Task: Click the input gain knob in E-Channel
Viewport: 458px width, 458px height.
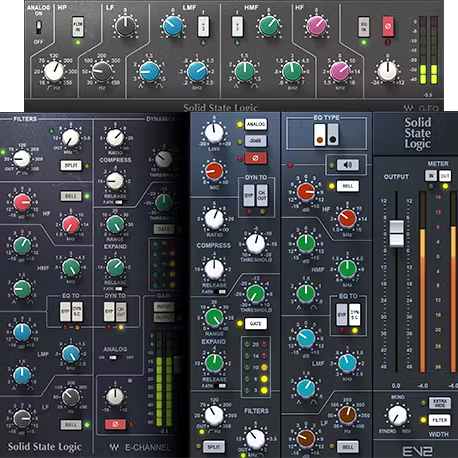Action: [x=115, y=396]
